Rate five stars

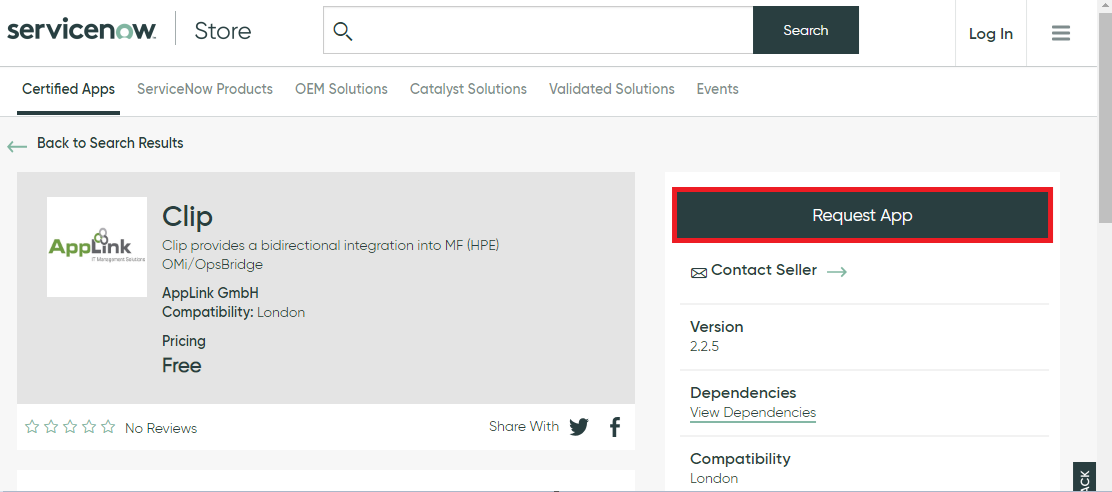coord(108,427)
